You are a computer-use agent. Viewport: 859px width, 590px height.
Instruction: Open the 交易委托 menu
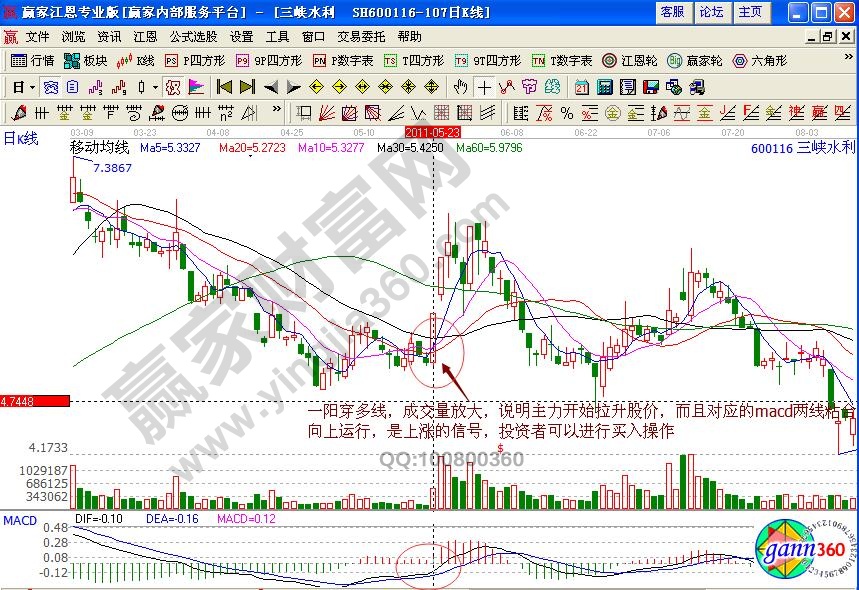pos(361,36)
